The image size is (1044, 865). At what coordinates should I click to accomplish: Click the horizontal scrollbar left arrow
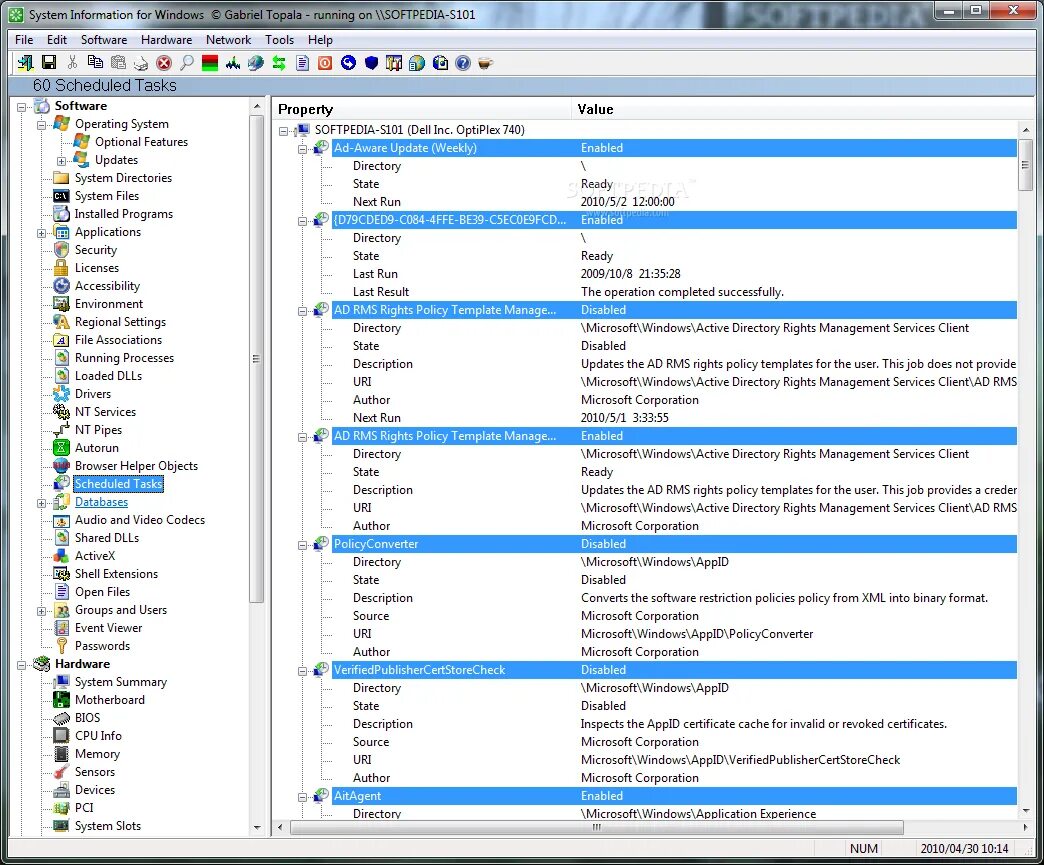coord(280,827)
